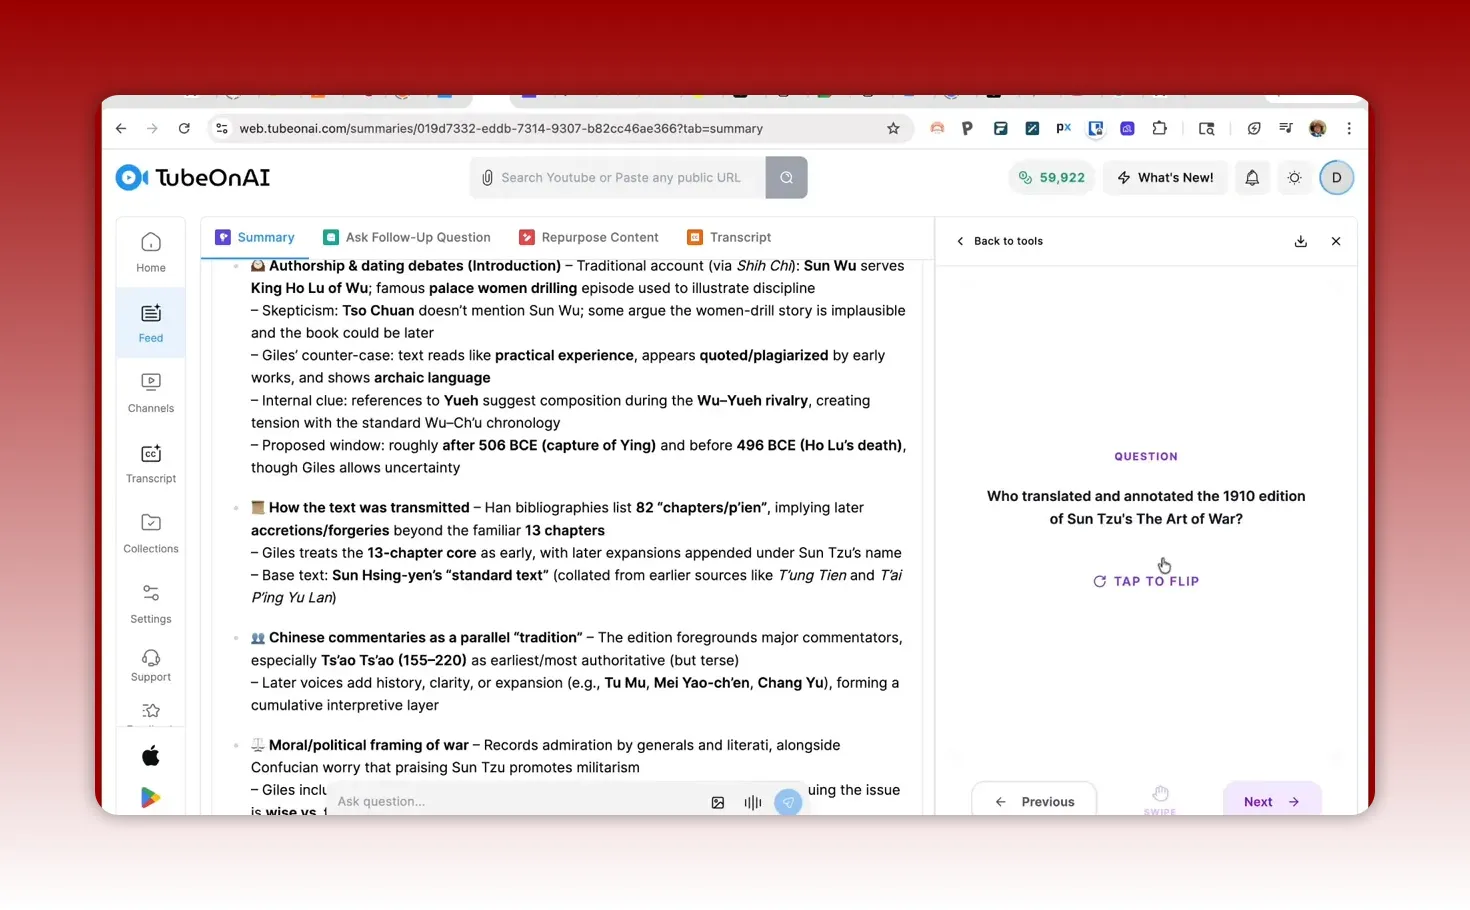
Task: Go to the next flashcard
Action: coord(1271,801)
